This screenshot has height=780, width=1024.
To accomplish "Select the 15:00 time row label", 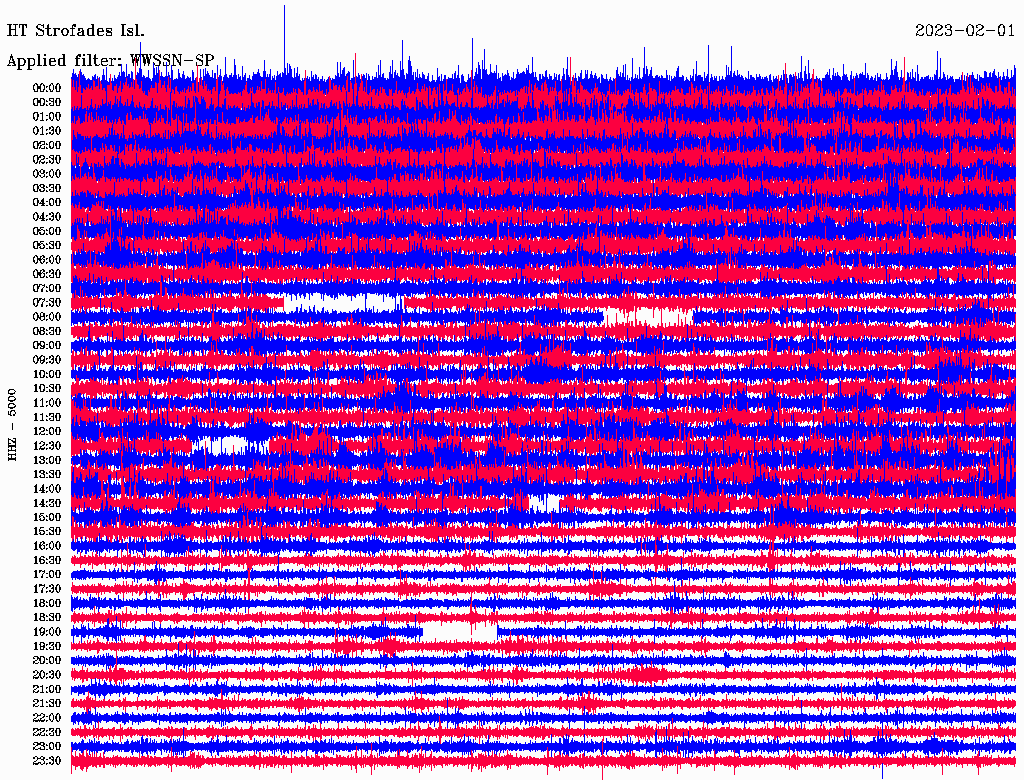I will pos(47,517).
